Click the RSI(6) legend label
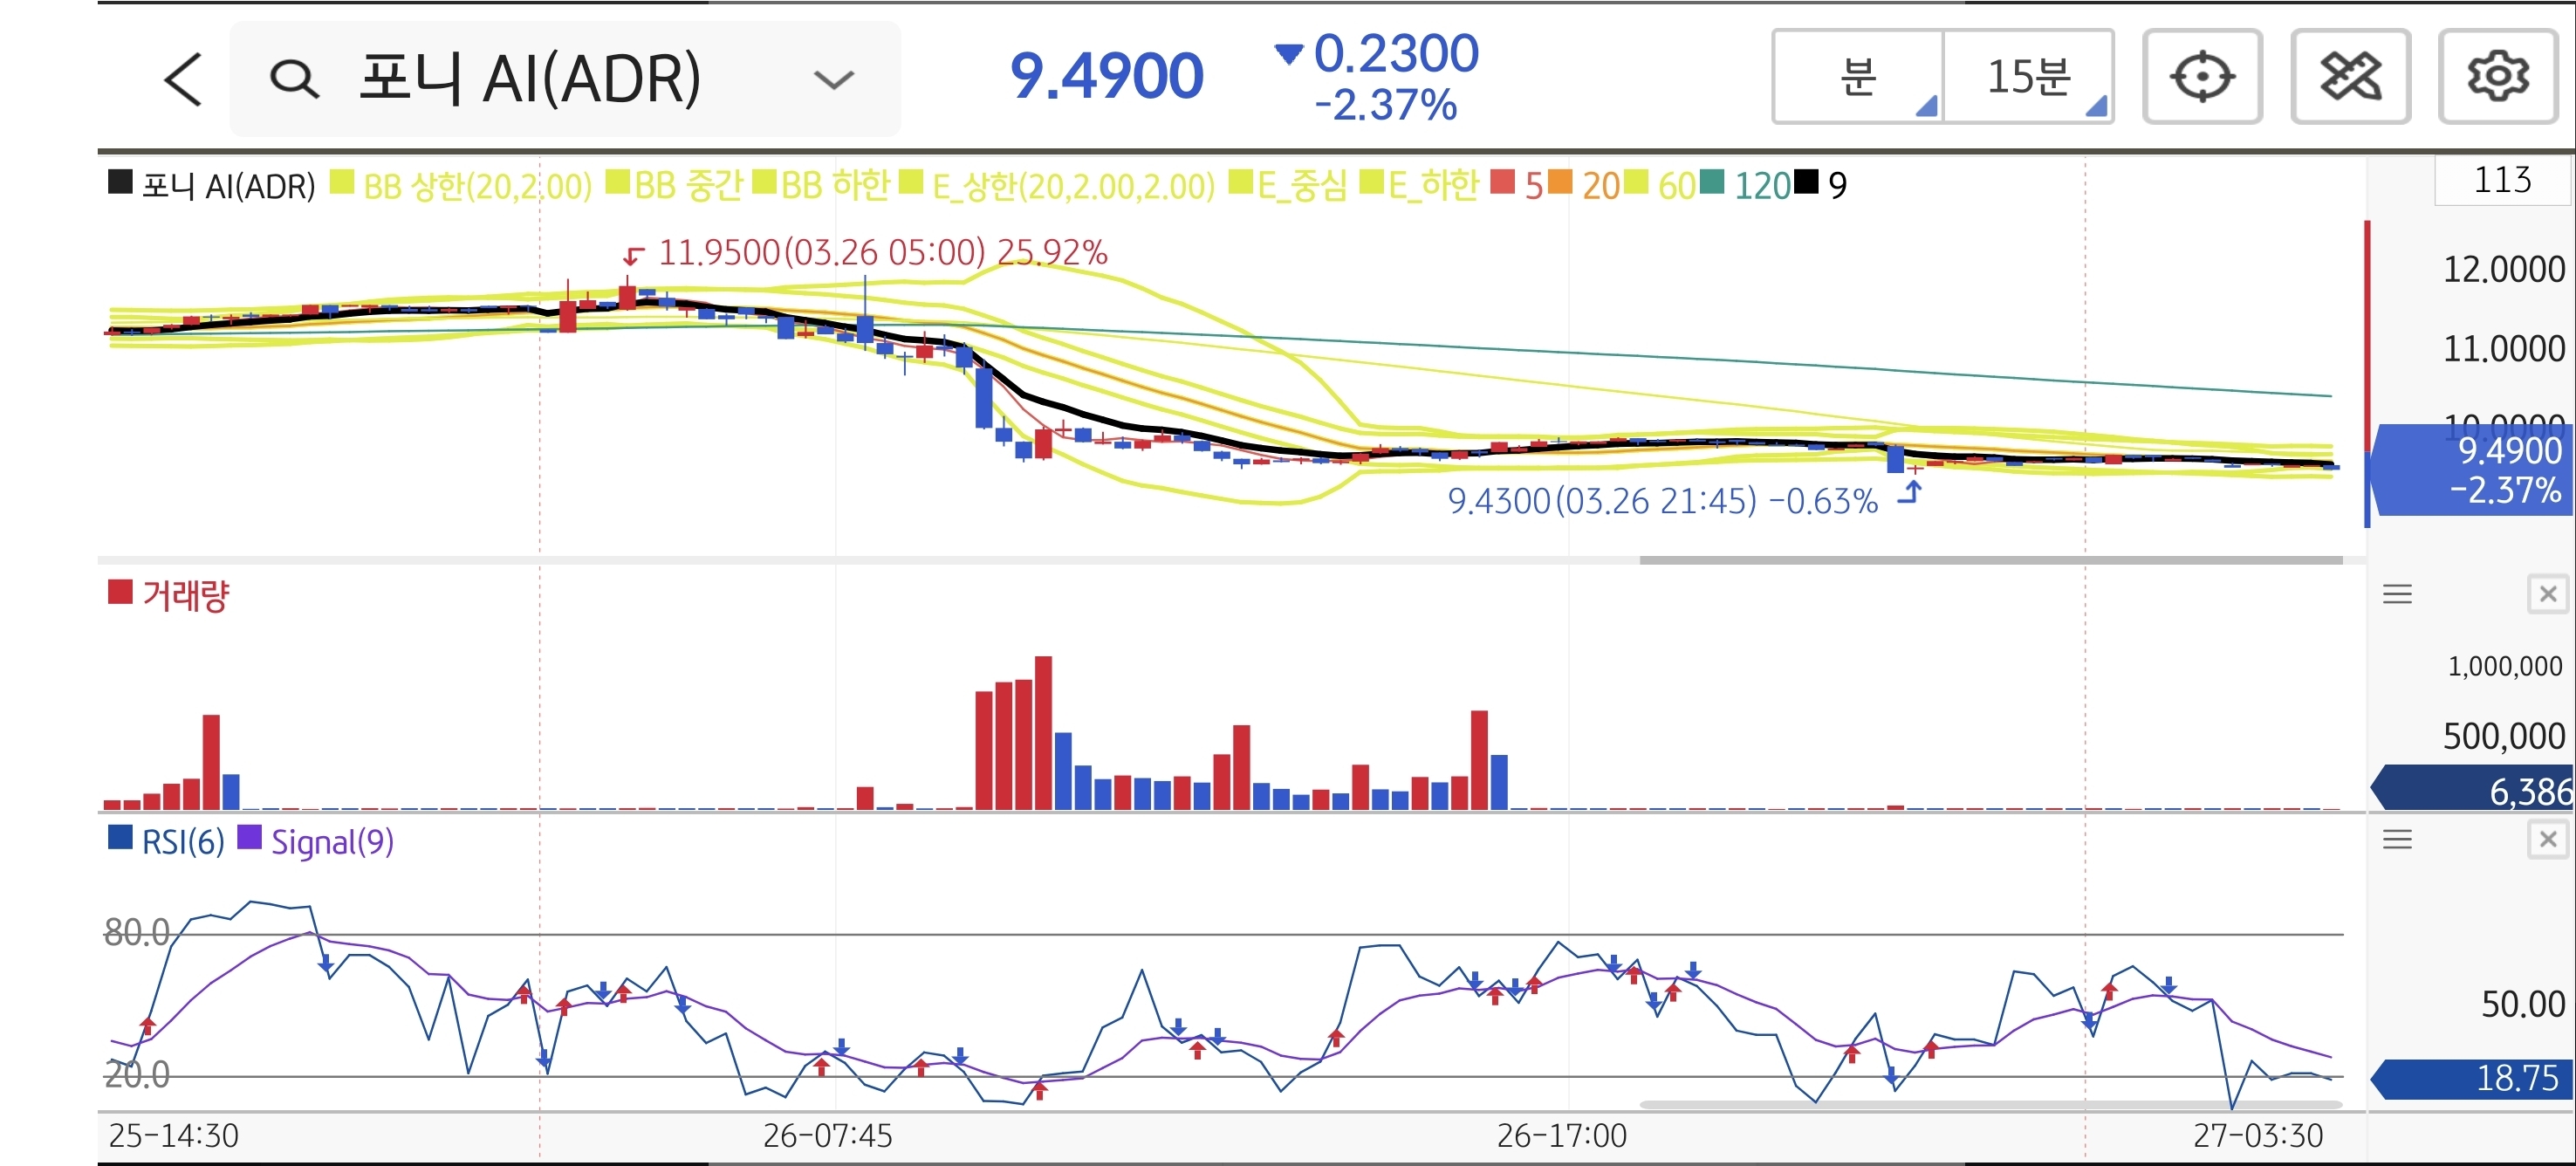Image resolution: width=2576 pixels, height=1166 pixels. point(182,842)
